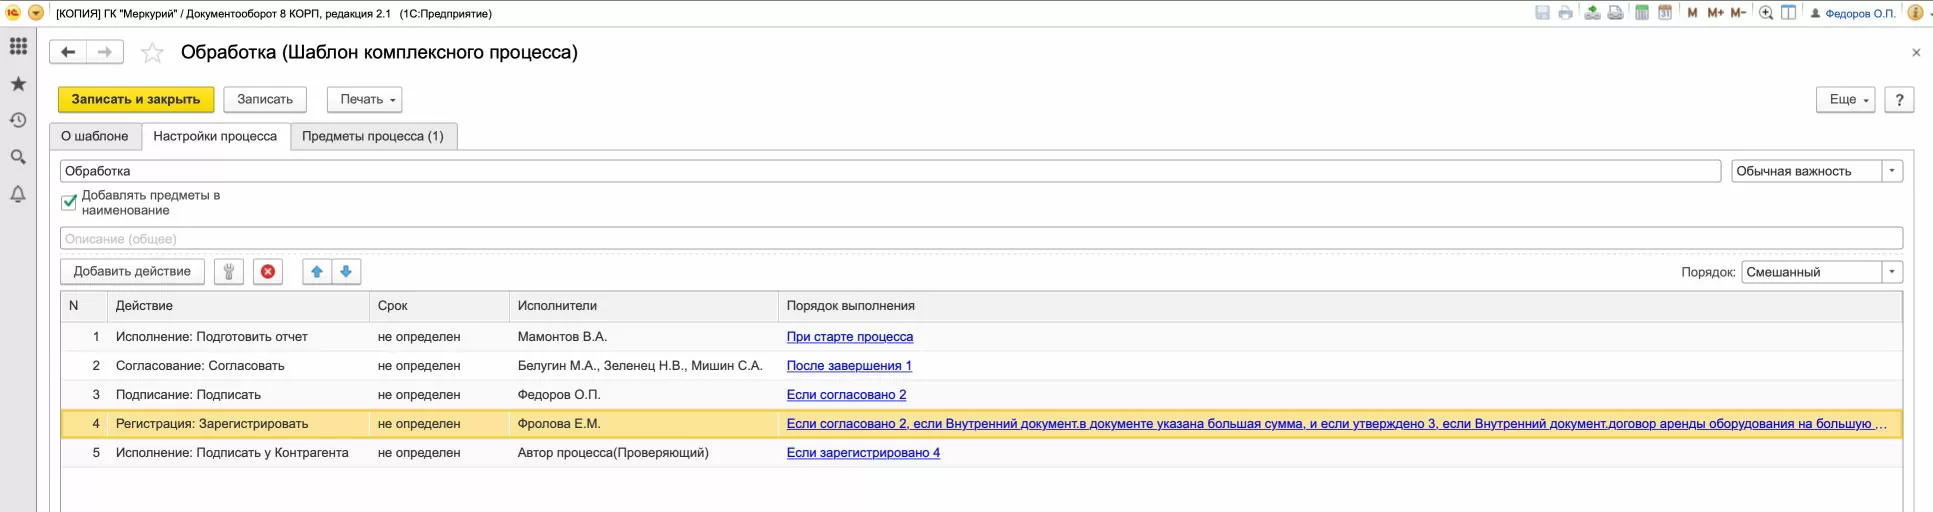
Task: Move the action up with the blue arrow
Action: (317, 272)
